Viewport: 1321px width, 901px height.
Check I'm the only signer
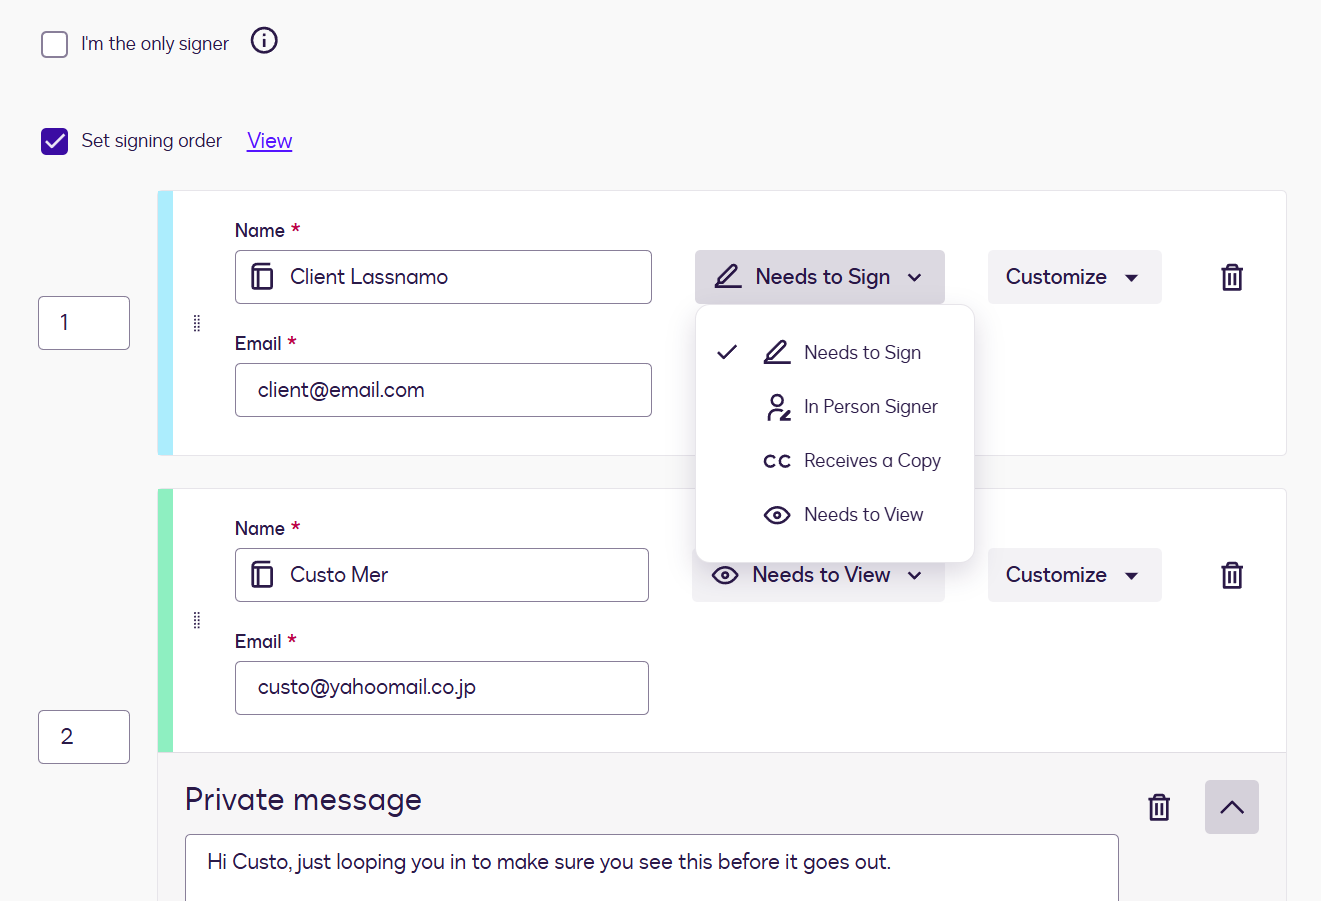55,44
